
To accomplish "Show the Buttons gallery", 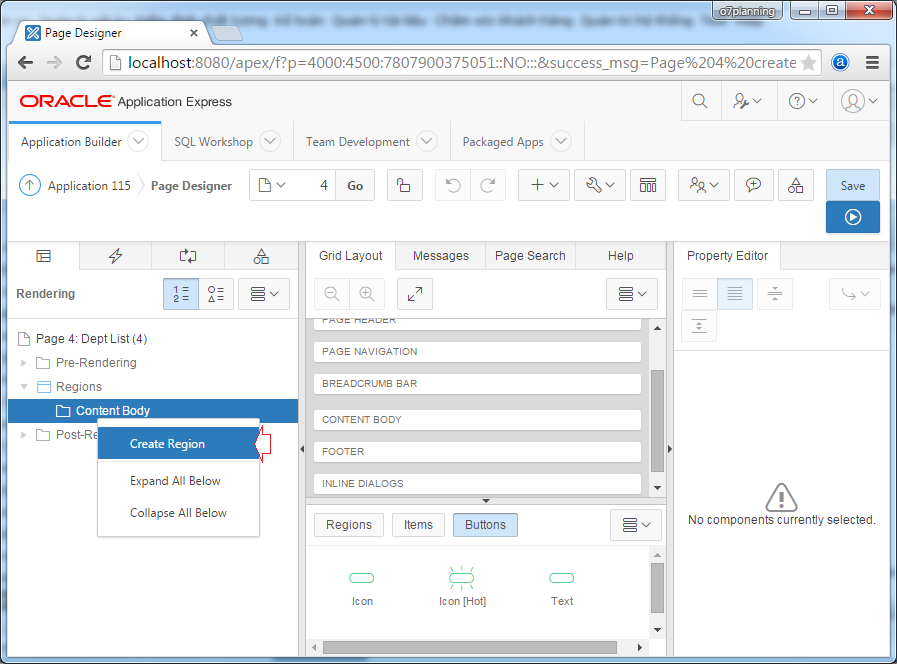I will click(485, 525).
